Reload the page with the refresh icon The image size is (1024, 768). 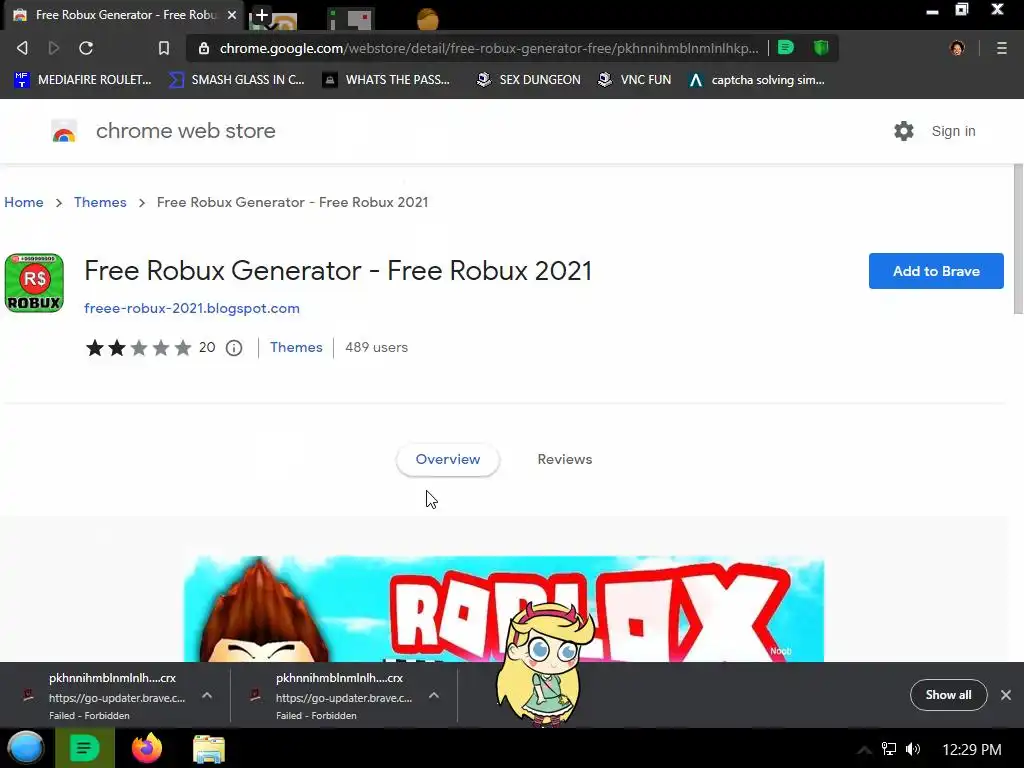tap(86, 48)
